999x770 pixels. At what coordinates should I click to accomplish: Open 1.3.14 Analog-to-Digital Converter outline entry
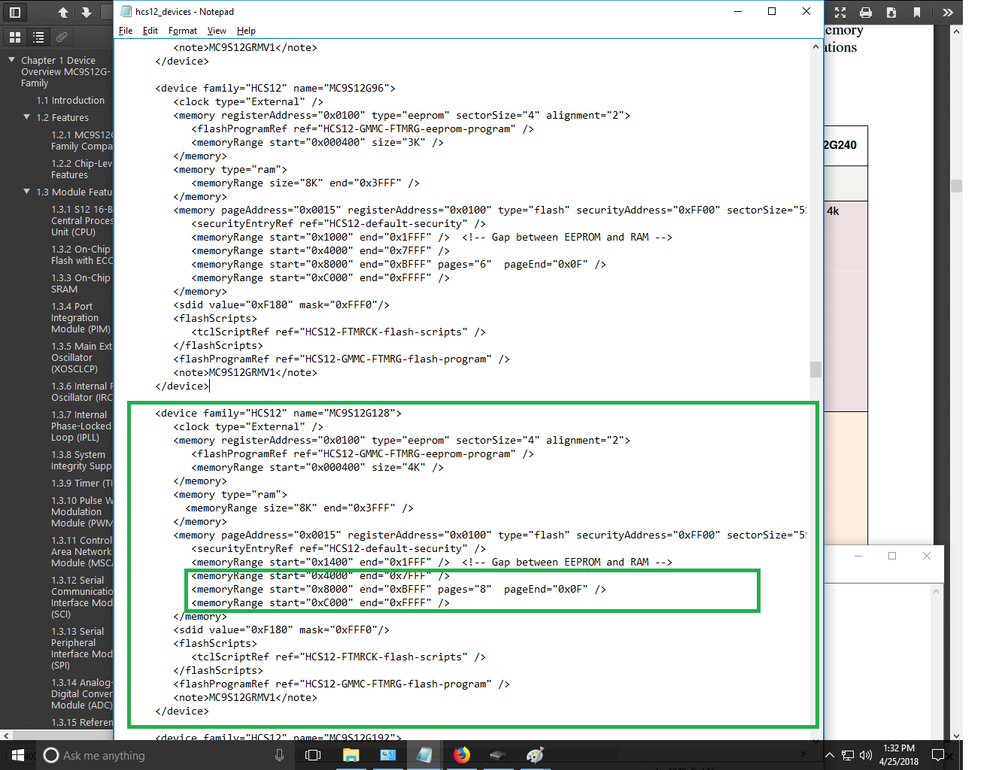coord(82,694)
